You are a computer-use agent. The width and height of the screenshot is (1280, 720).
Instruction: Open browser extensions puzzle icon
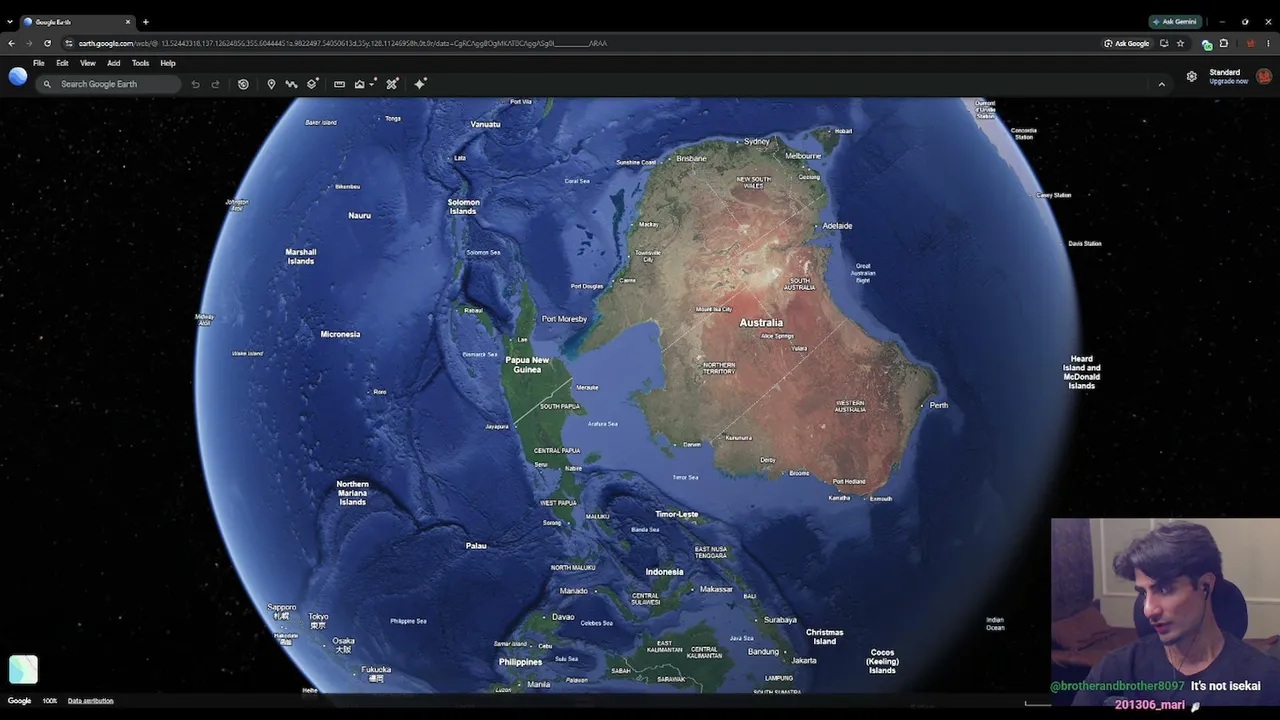[1223, 43]
